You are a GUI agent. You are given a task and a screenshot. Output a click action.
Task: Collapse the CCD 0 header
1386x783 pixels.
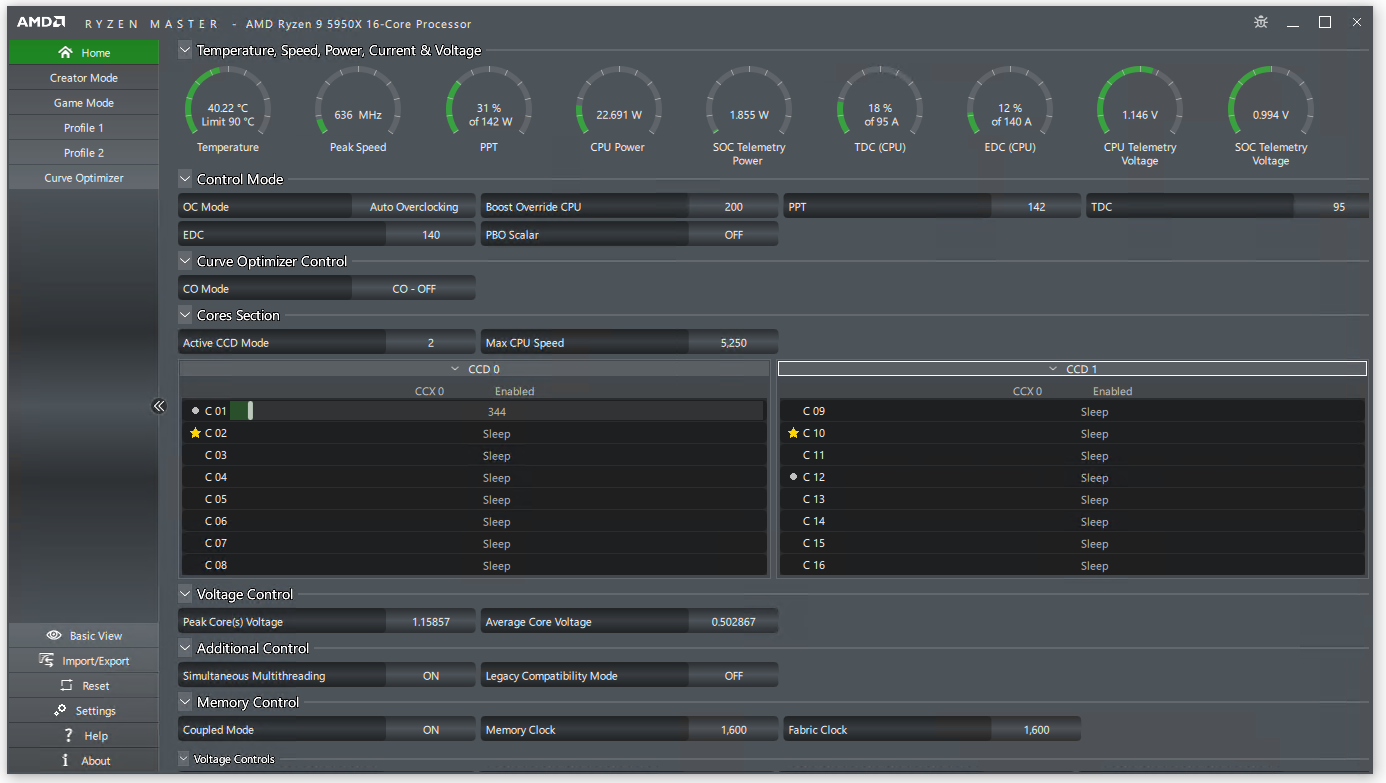pos(474,369)
